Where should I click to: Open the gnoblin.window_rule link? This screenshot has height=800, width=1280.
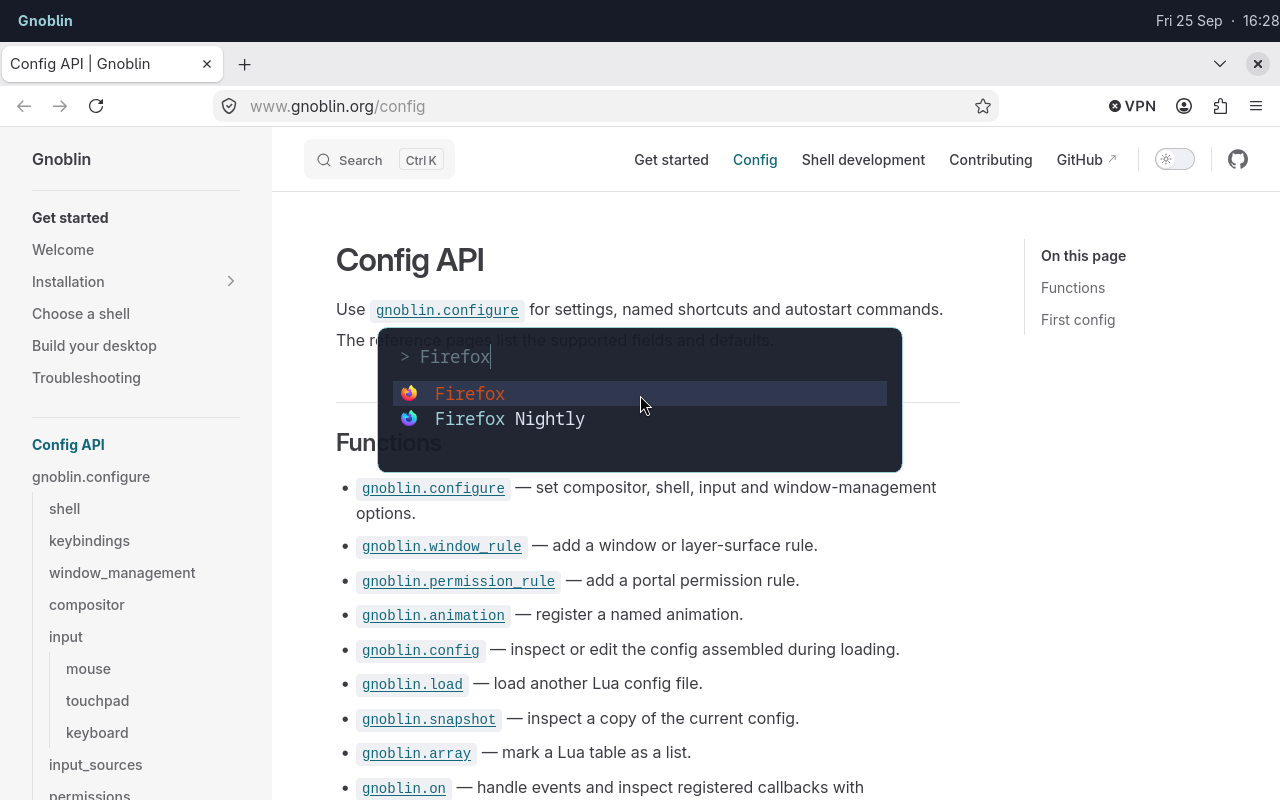[442, 546]
